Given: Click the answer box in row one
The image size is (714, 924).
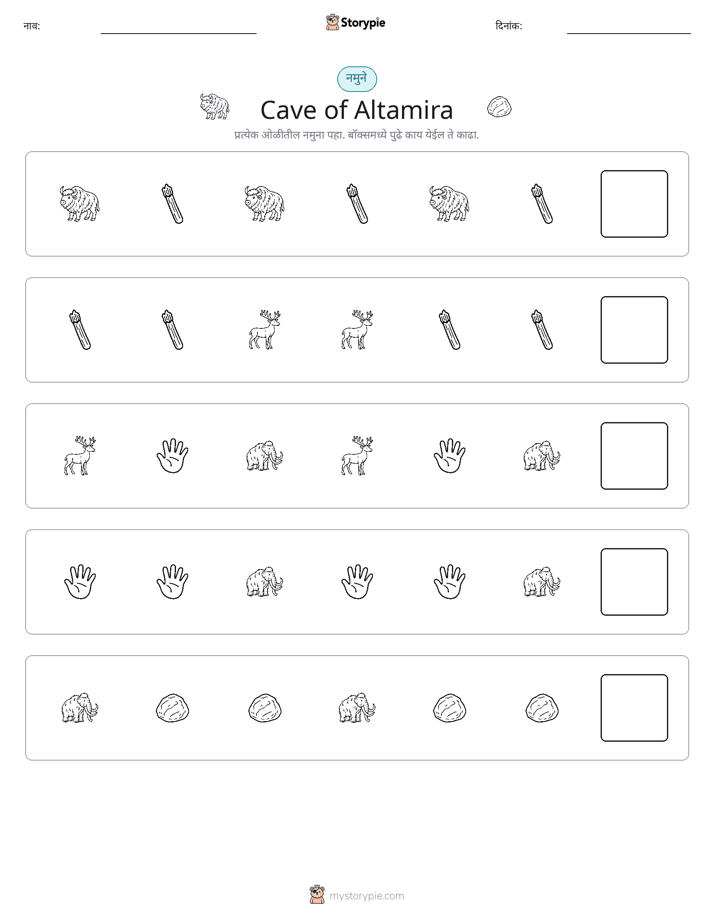Looking at the screenshot, I should 634,204.
